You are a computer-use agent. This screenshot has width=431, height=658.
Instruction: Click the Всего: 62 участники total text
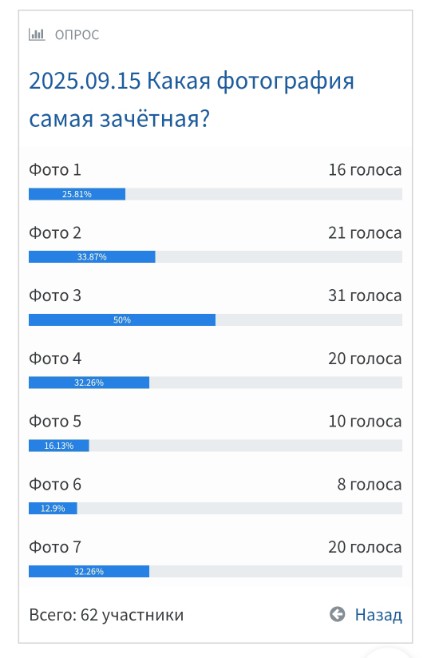[x=106, y=615]
